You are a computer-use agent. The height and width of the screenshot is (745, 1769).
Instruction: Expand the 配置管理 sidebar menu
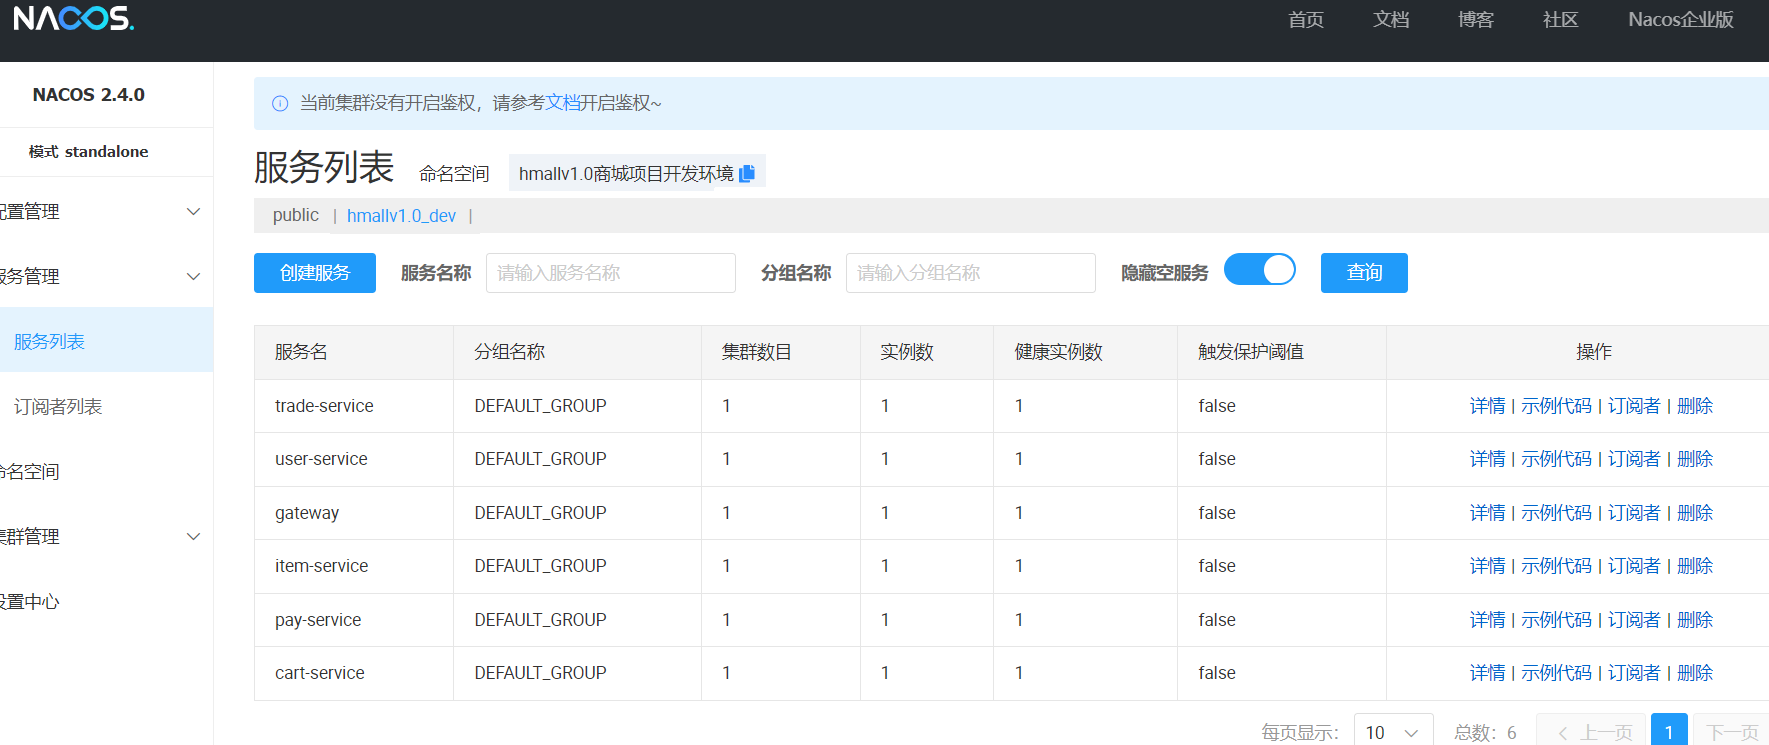coord(106,212)
